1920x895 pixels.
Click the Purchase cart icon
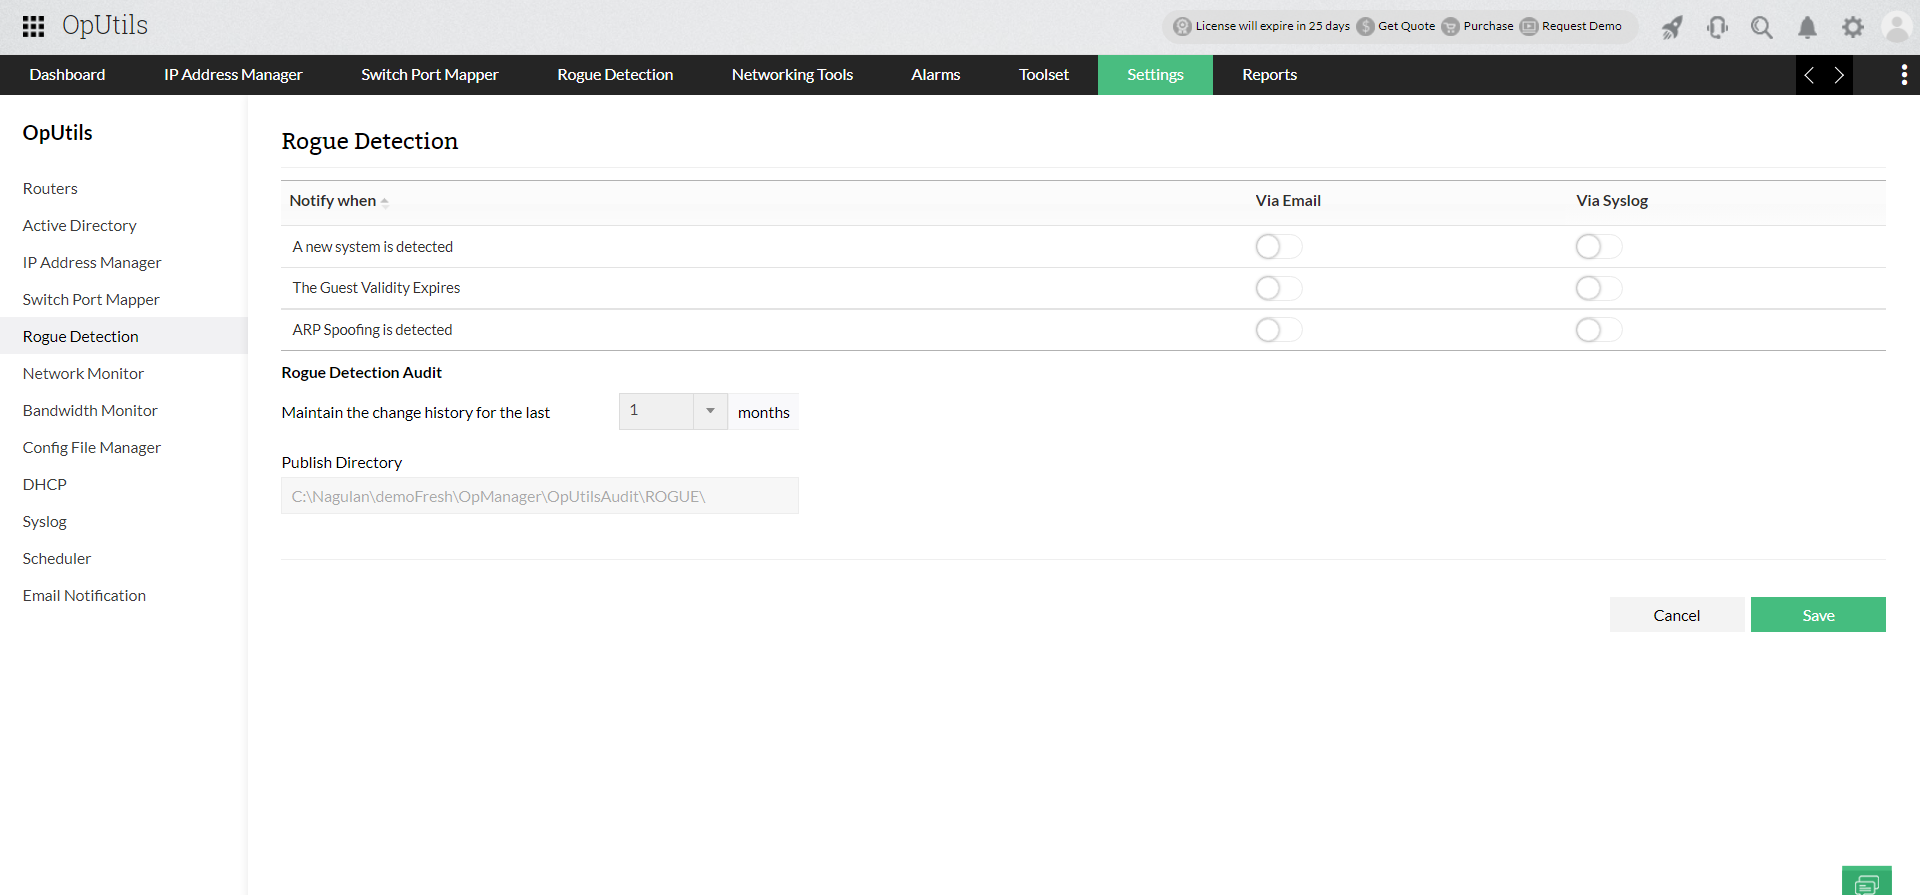pyautogui.click(x=1450, y=27)
